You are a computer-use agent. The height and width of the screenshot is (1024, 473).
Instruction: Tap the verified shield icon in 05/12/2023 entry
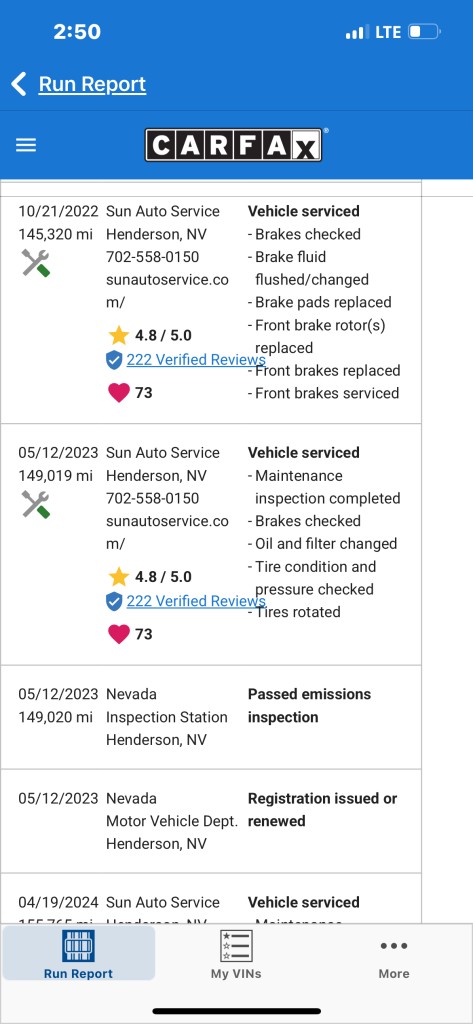coord(114,601)
